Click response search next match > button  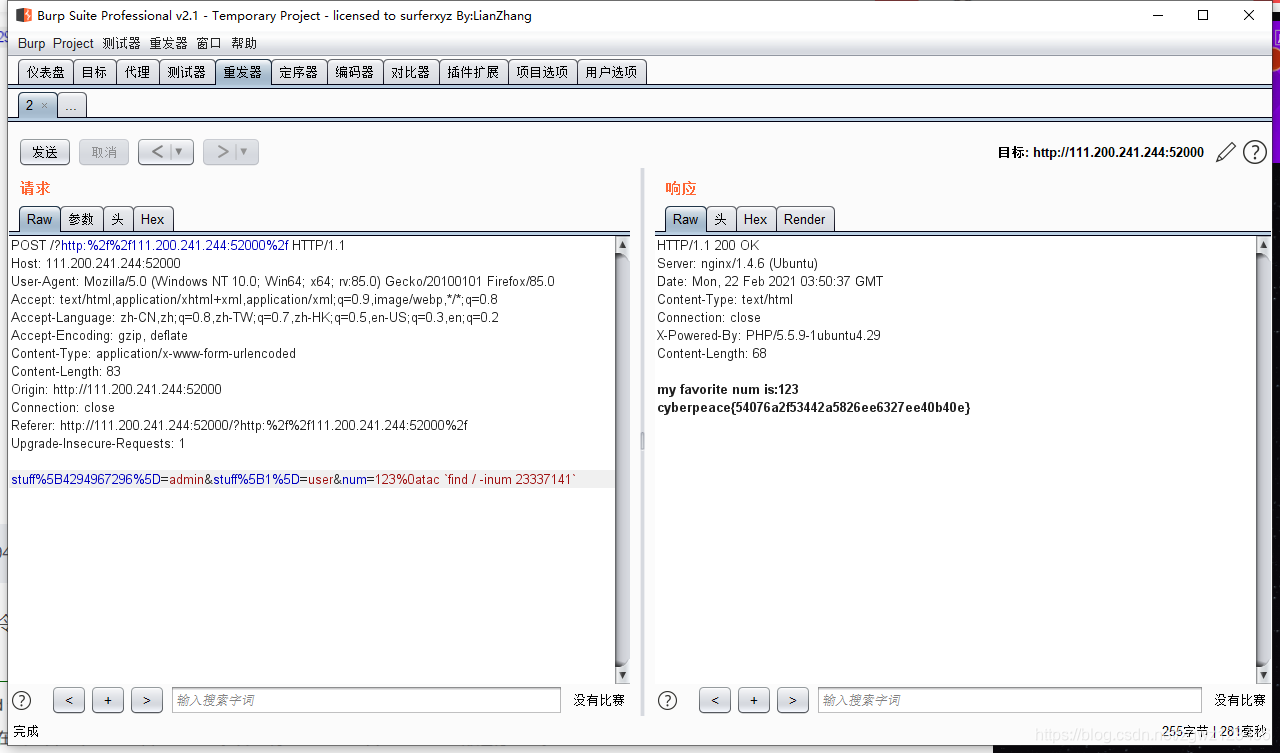tap(792, 700)
